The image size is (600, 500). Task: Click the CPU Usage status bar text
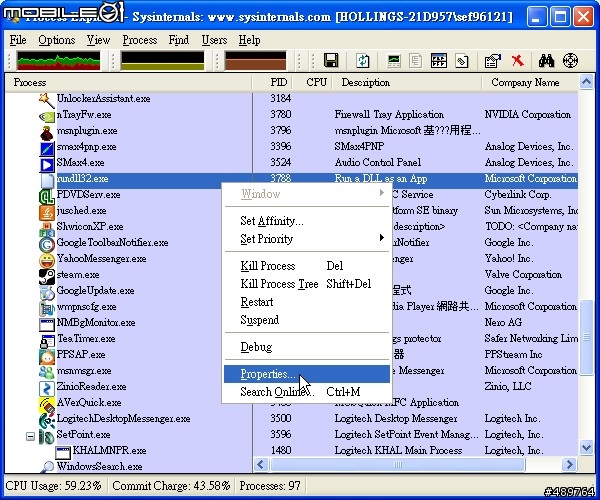coord(54,486)
